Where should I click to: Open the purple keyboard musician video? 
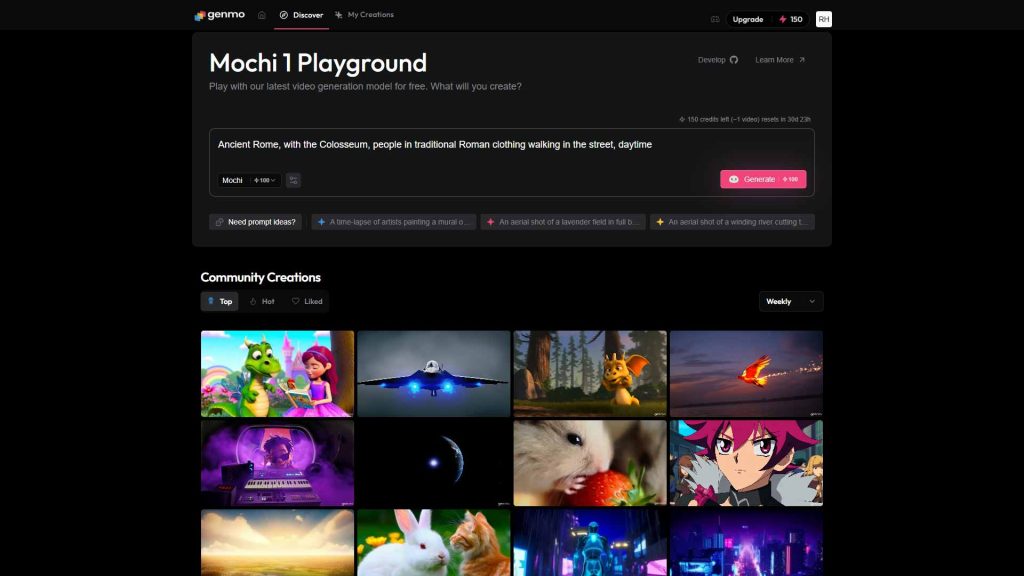click(278, 463)
